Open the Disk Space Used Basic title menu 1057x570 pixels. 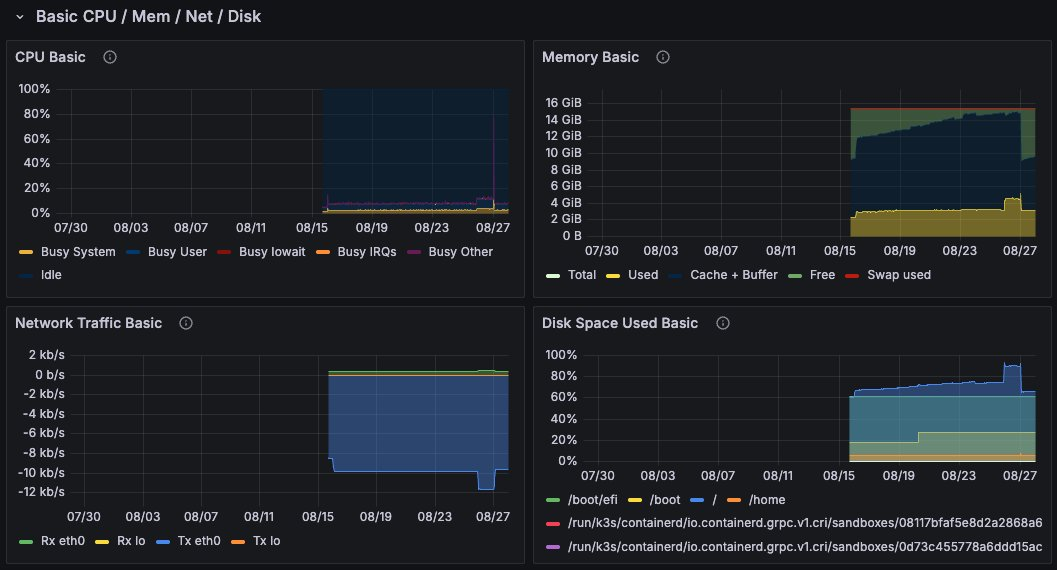pyautogui.click(x=620, y=323)
